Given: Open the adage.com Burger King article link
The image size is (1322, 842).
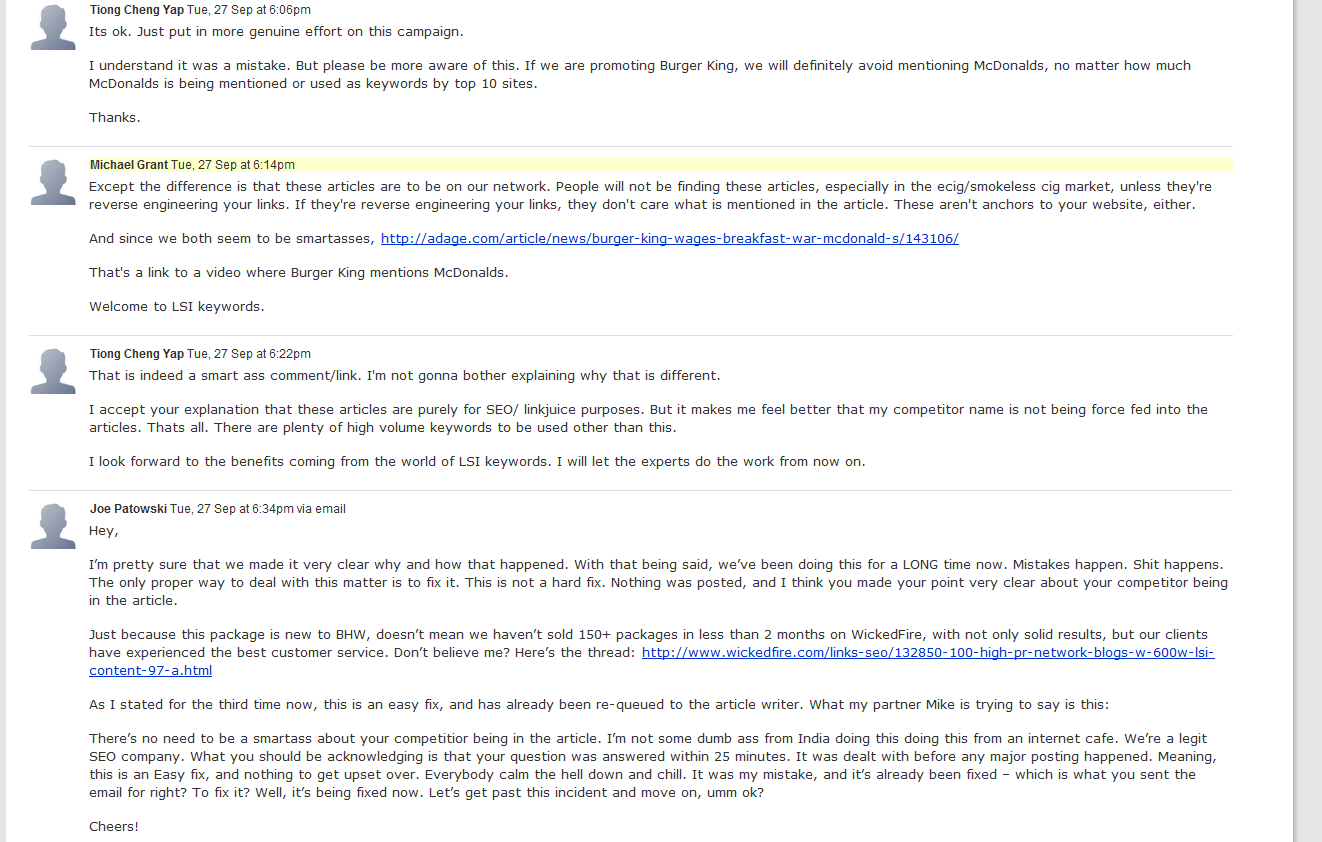Looking at the screenshot, I should tap(669, 239).
